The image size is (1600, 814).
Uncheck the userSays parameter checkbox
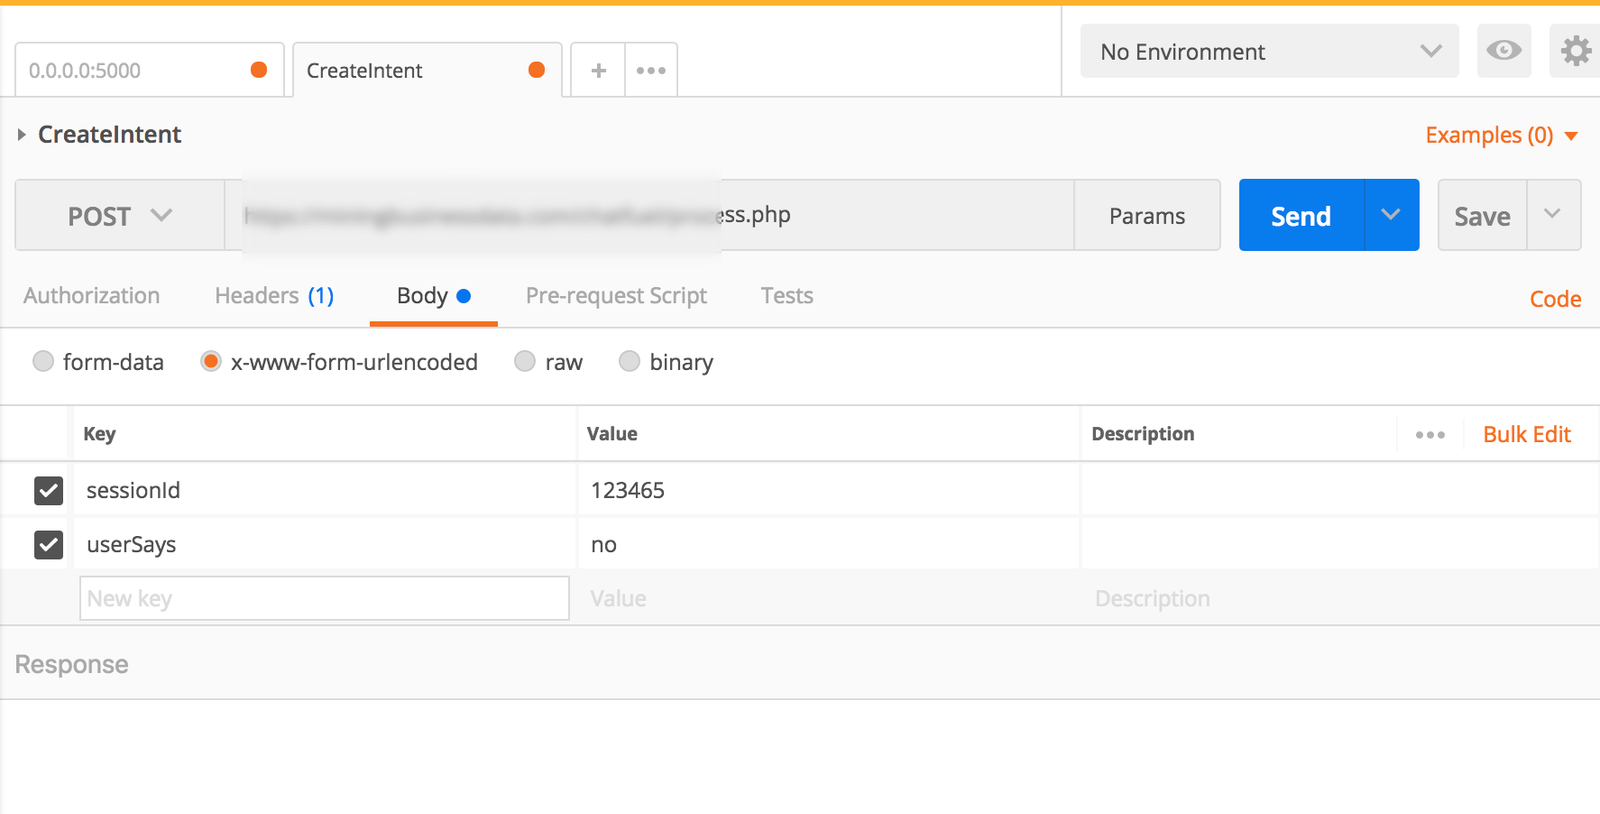point(48,544)
